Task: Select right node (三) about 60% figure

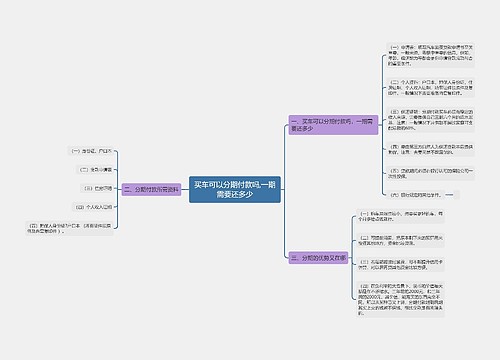Action: 430,119
